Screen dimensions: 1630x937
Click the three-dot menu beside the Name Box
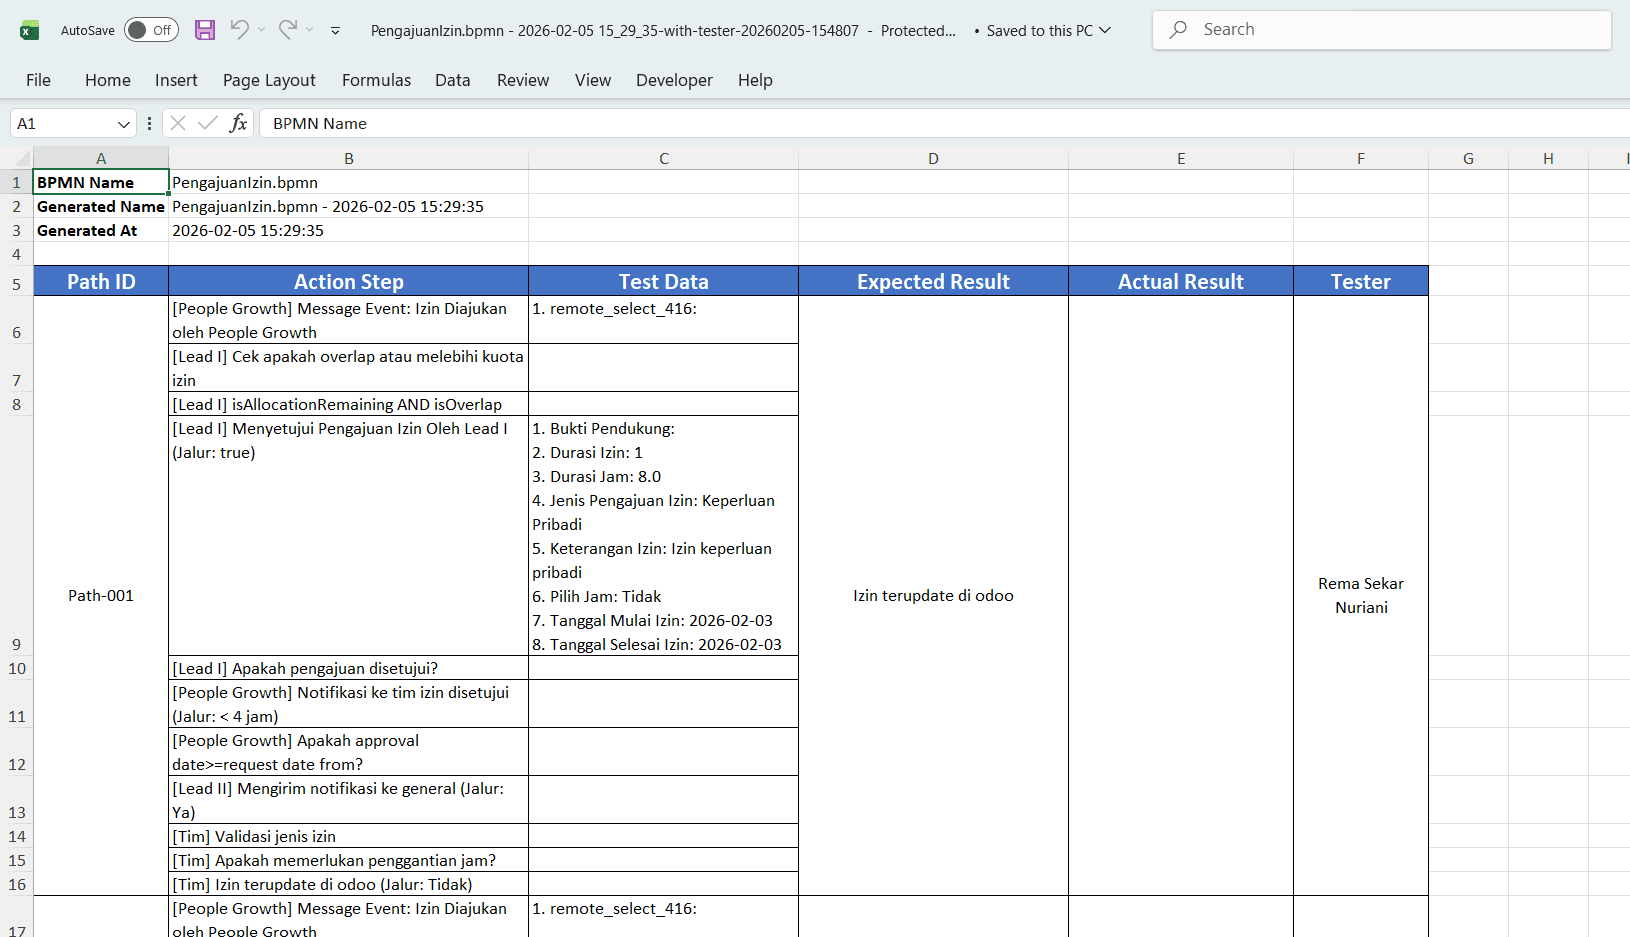click(x=149, y=123)
